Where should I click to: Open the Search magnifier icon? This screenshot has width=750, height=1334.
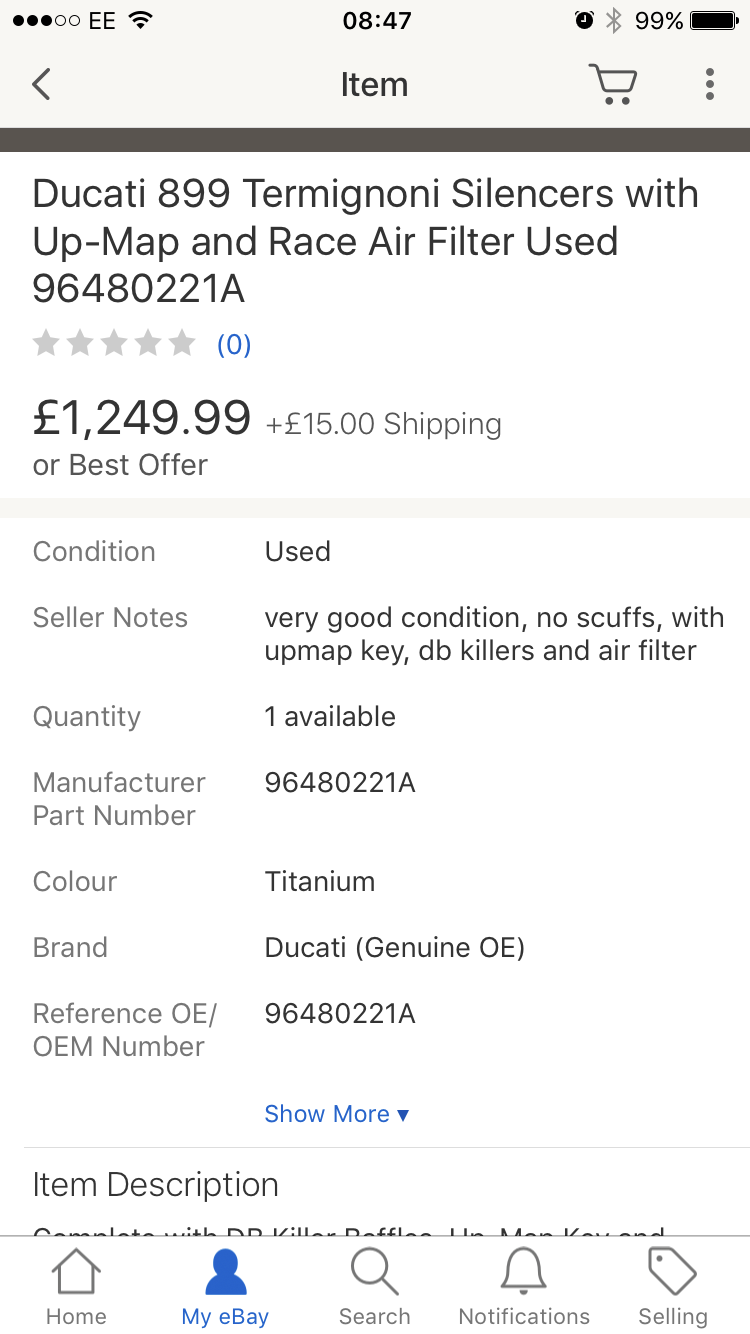click(374, 1273)
